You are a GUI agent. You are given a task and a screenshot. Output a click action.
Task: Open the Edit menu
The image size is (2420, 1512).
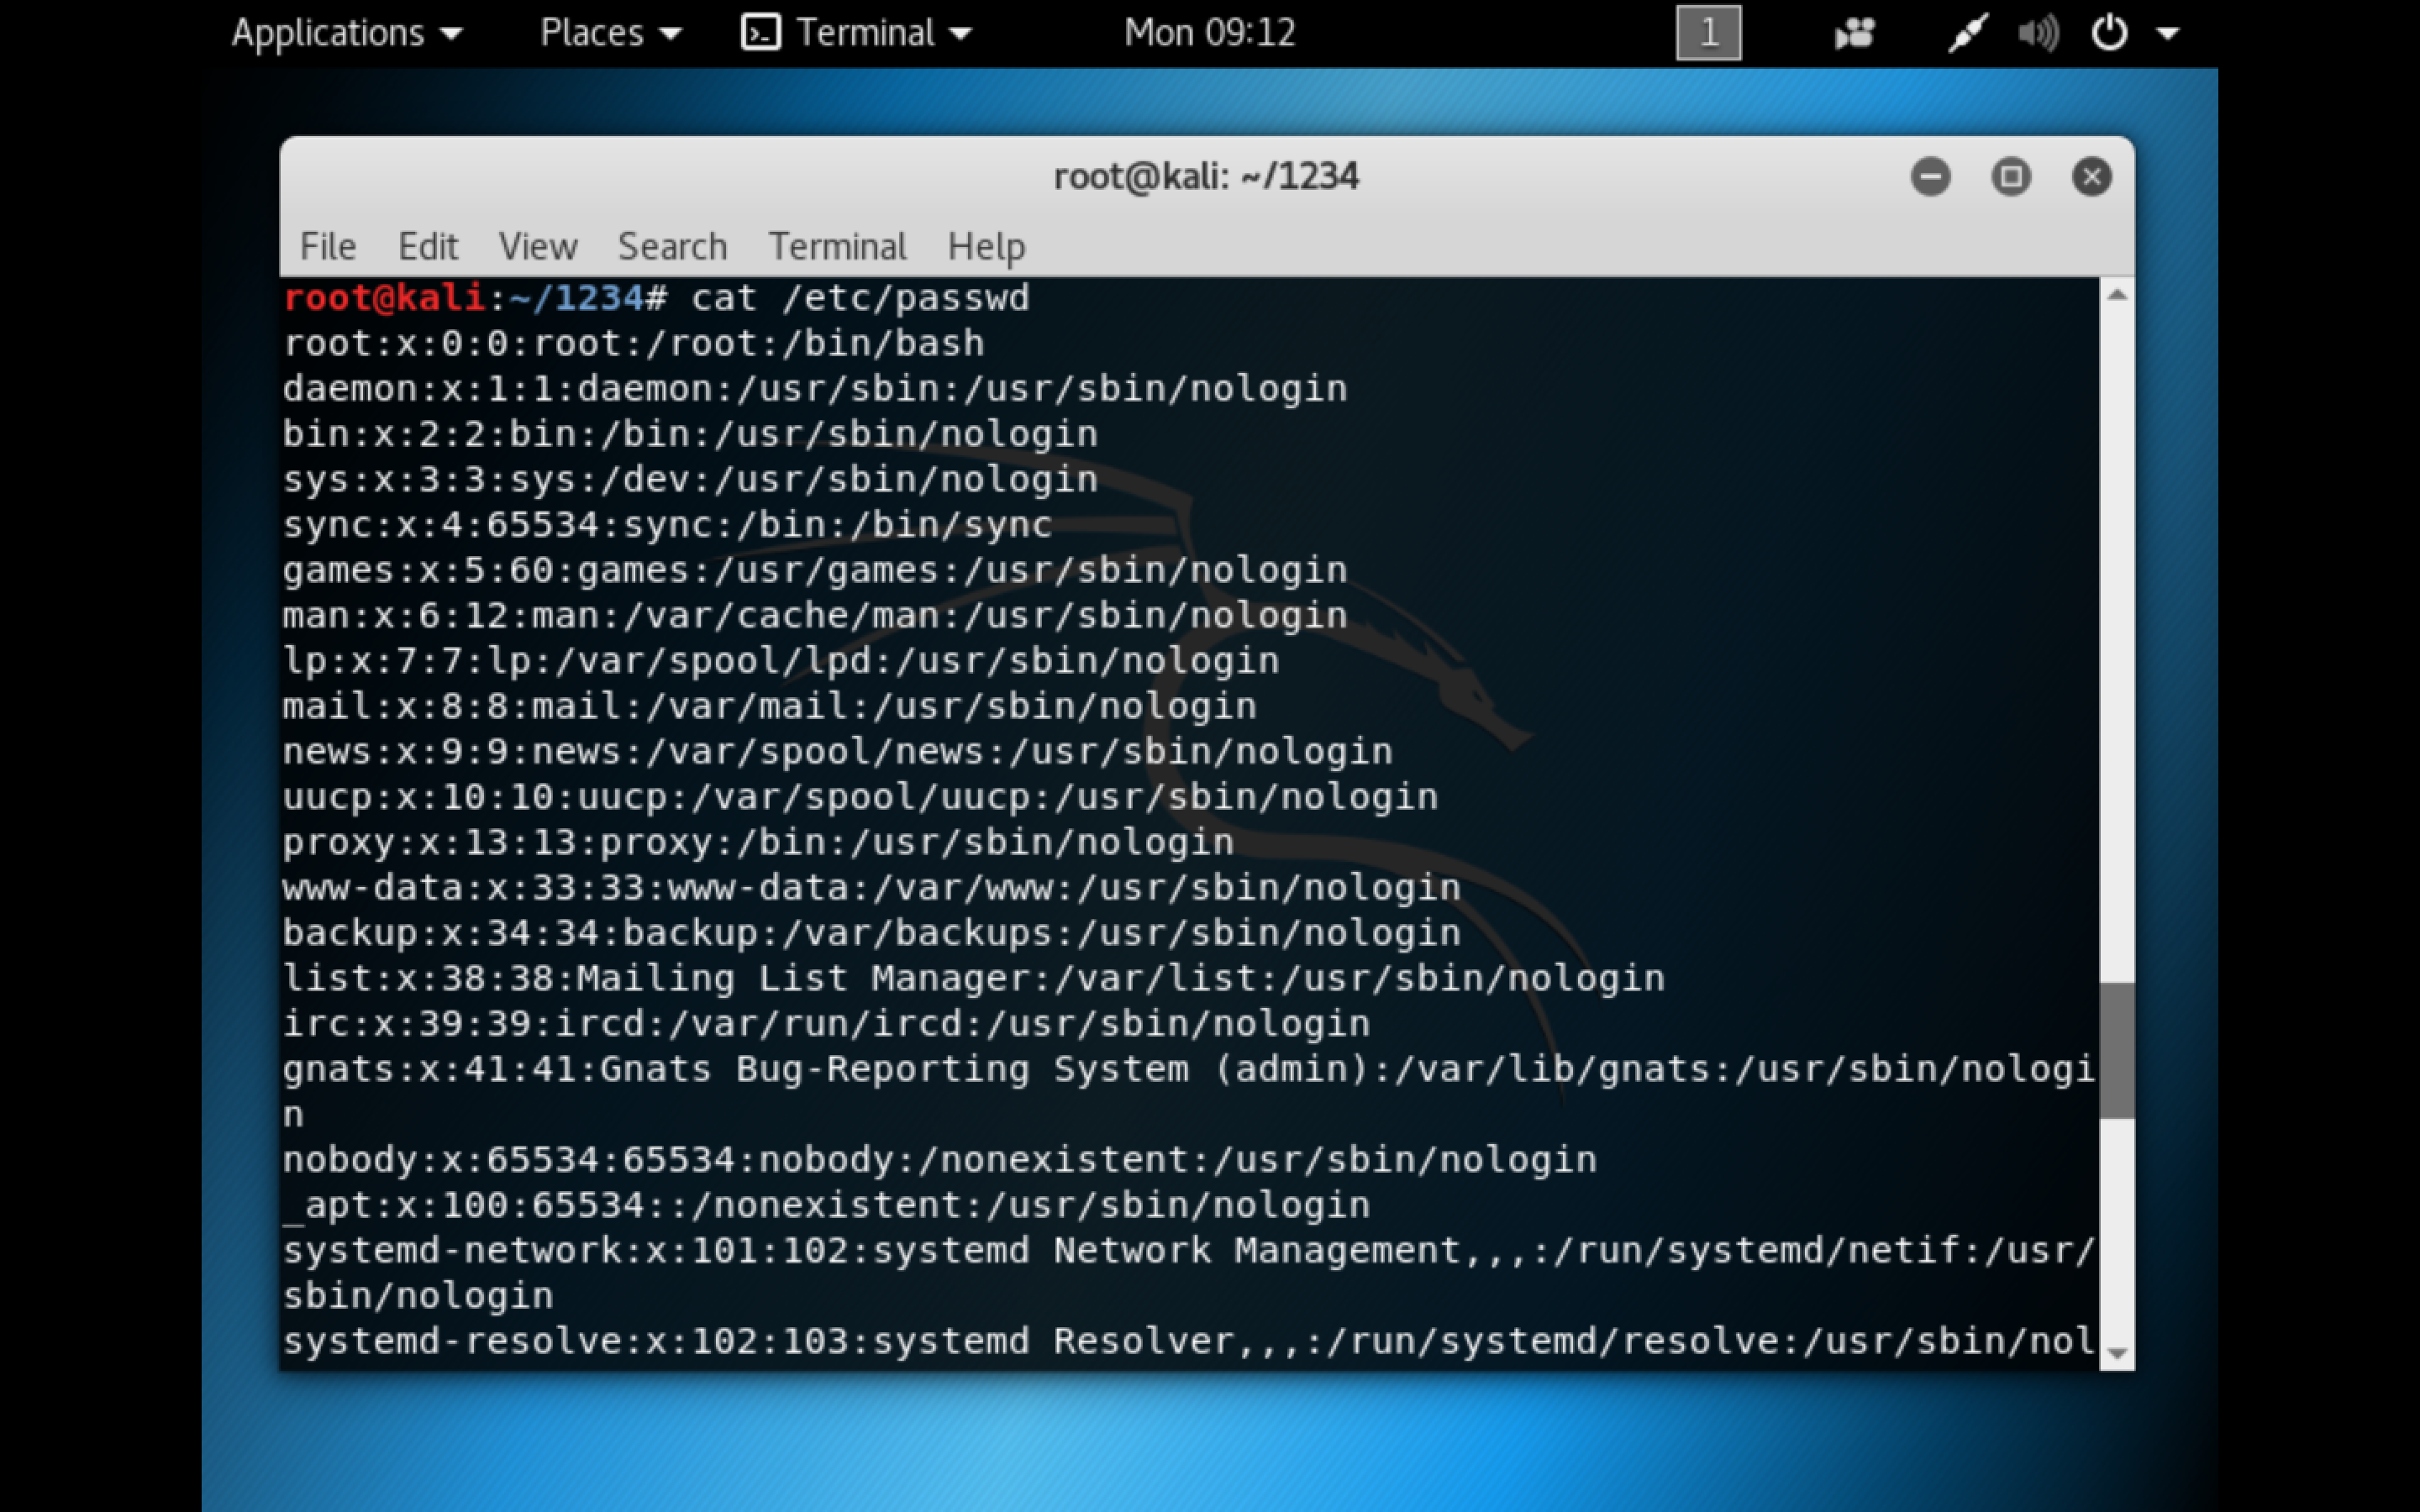(x=428, y=246)
